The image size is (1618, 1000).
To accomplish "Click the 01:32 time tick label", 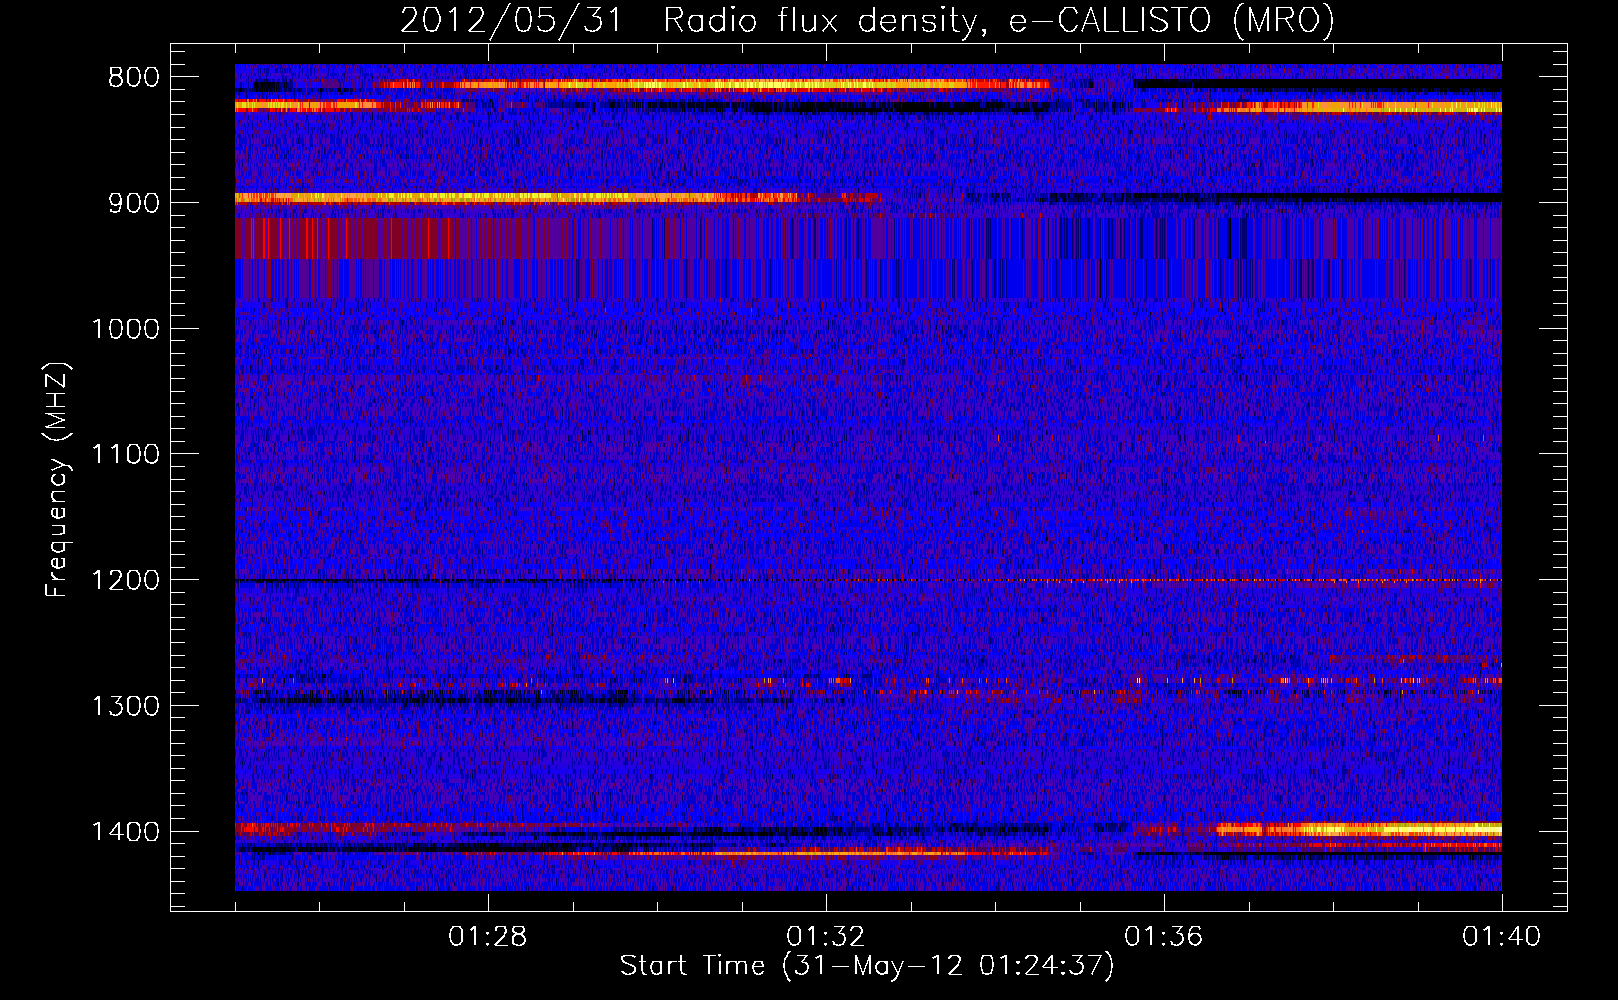I will [x=826, y=937].
